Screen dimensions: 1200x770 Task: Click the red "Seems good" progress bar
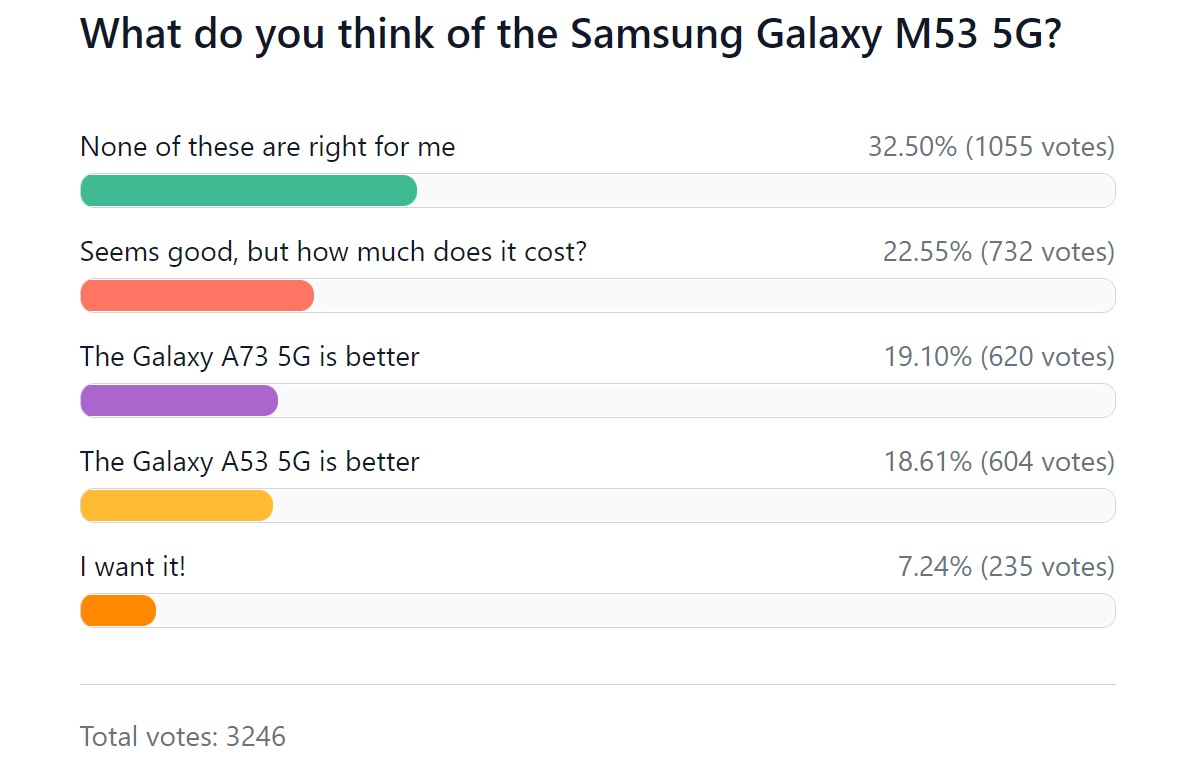[x=197, y=295]
